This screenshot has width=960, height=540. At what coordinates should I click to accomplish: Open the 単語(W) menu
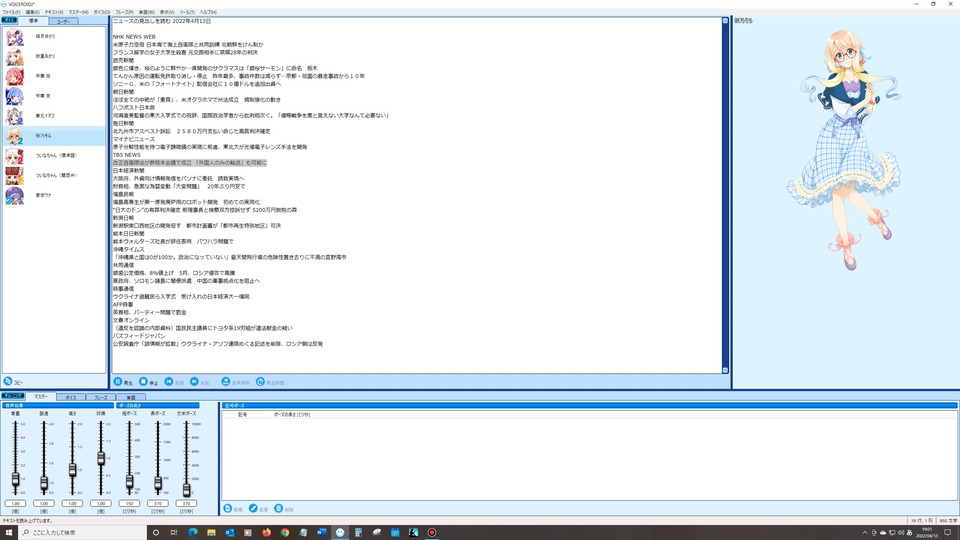tap(146, 12)
